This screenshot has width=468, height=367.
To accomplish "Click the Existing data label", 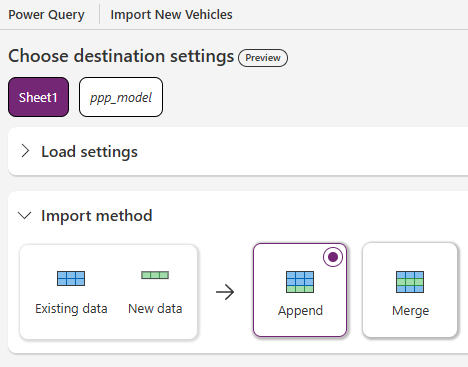I will coord(71,309).
